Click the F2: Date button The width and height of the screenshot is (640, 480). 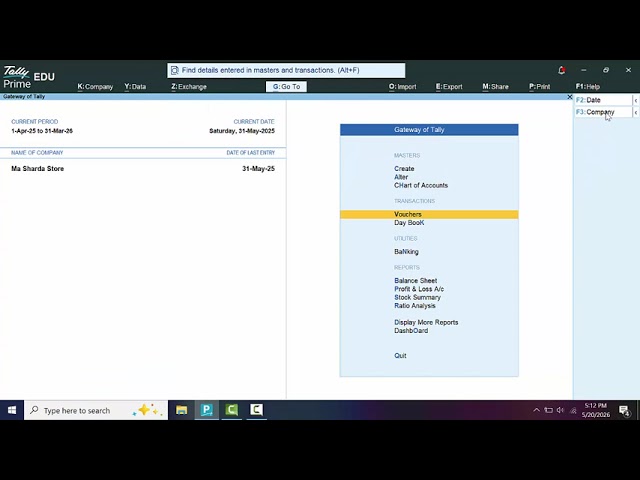(x=603, y=100)
